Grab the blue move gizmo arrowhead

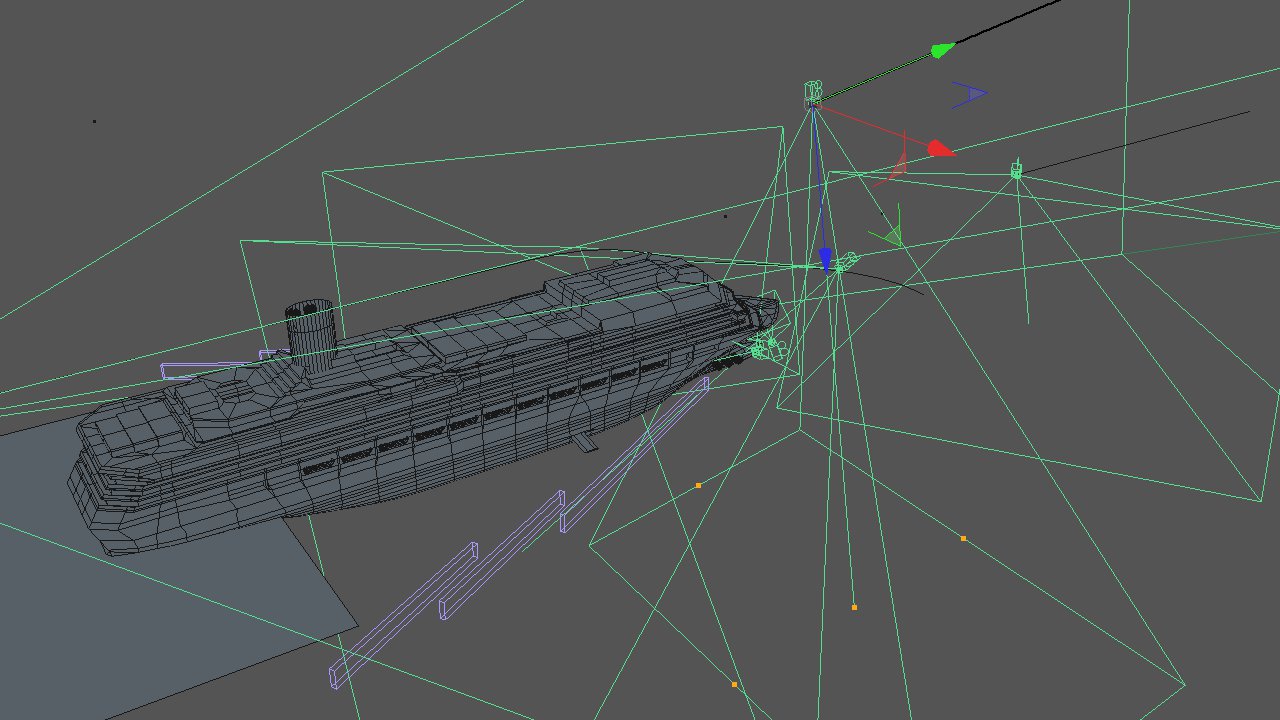click(x=825, y=260)
